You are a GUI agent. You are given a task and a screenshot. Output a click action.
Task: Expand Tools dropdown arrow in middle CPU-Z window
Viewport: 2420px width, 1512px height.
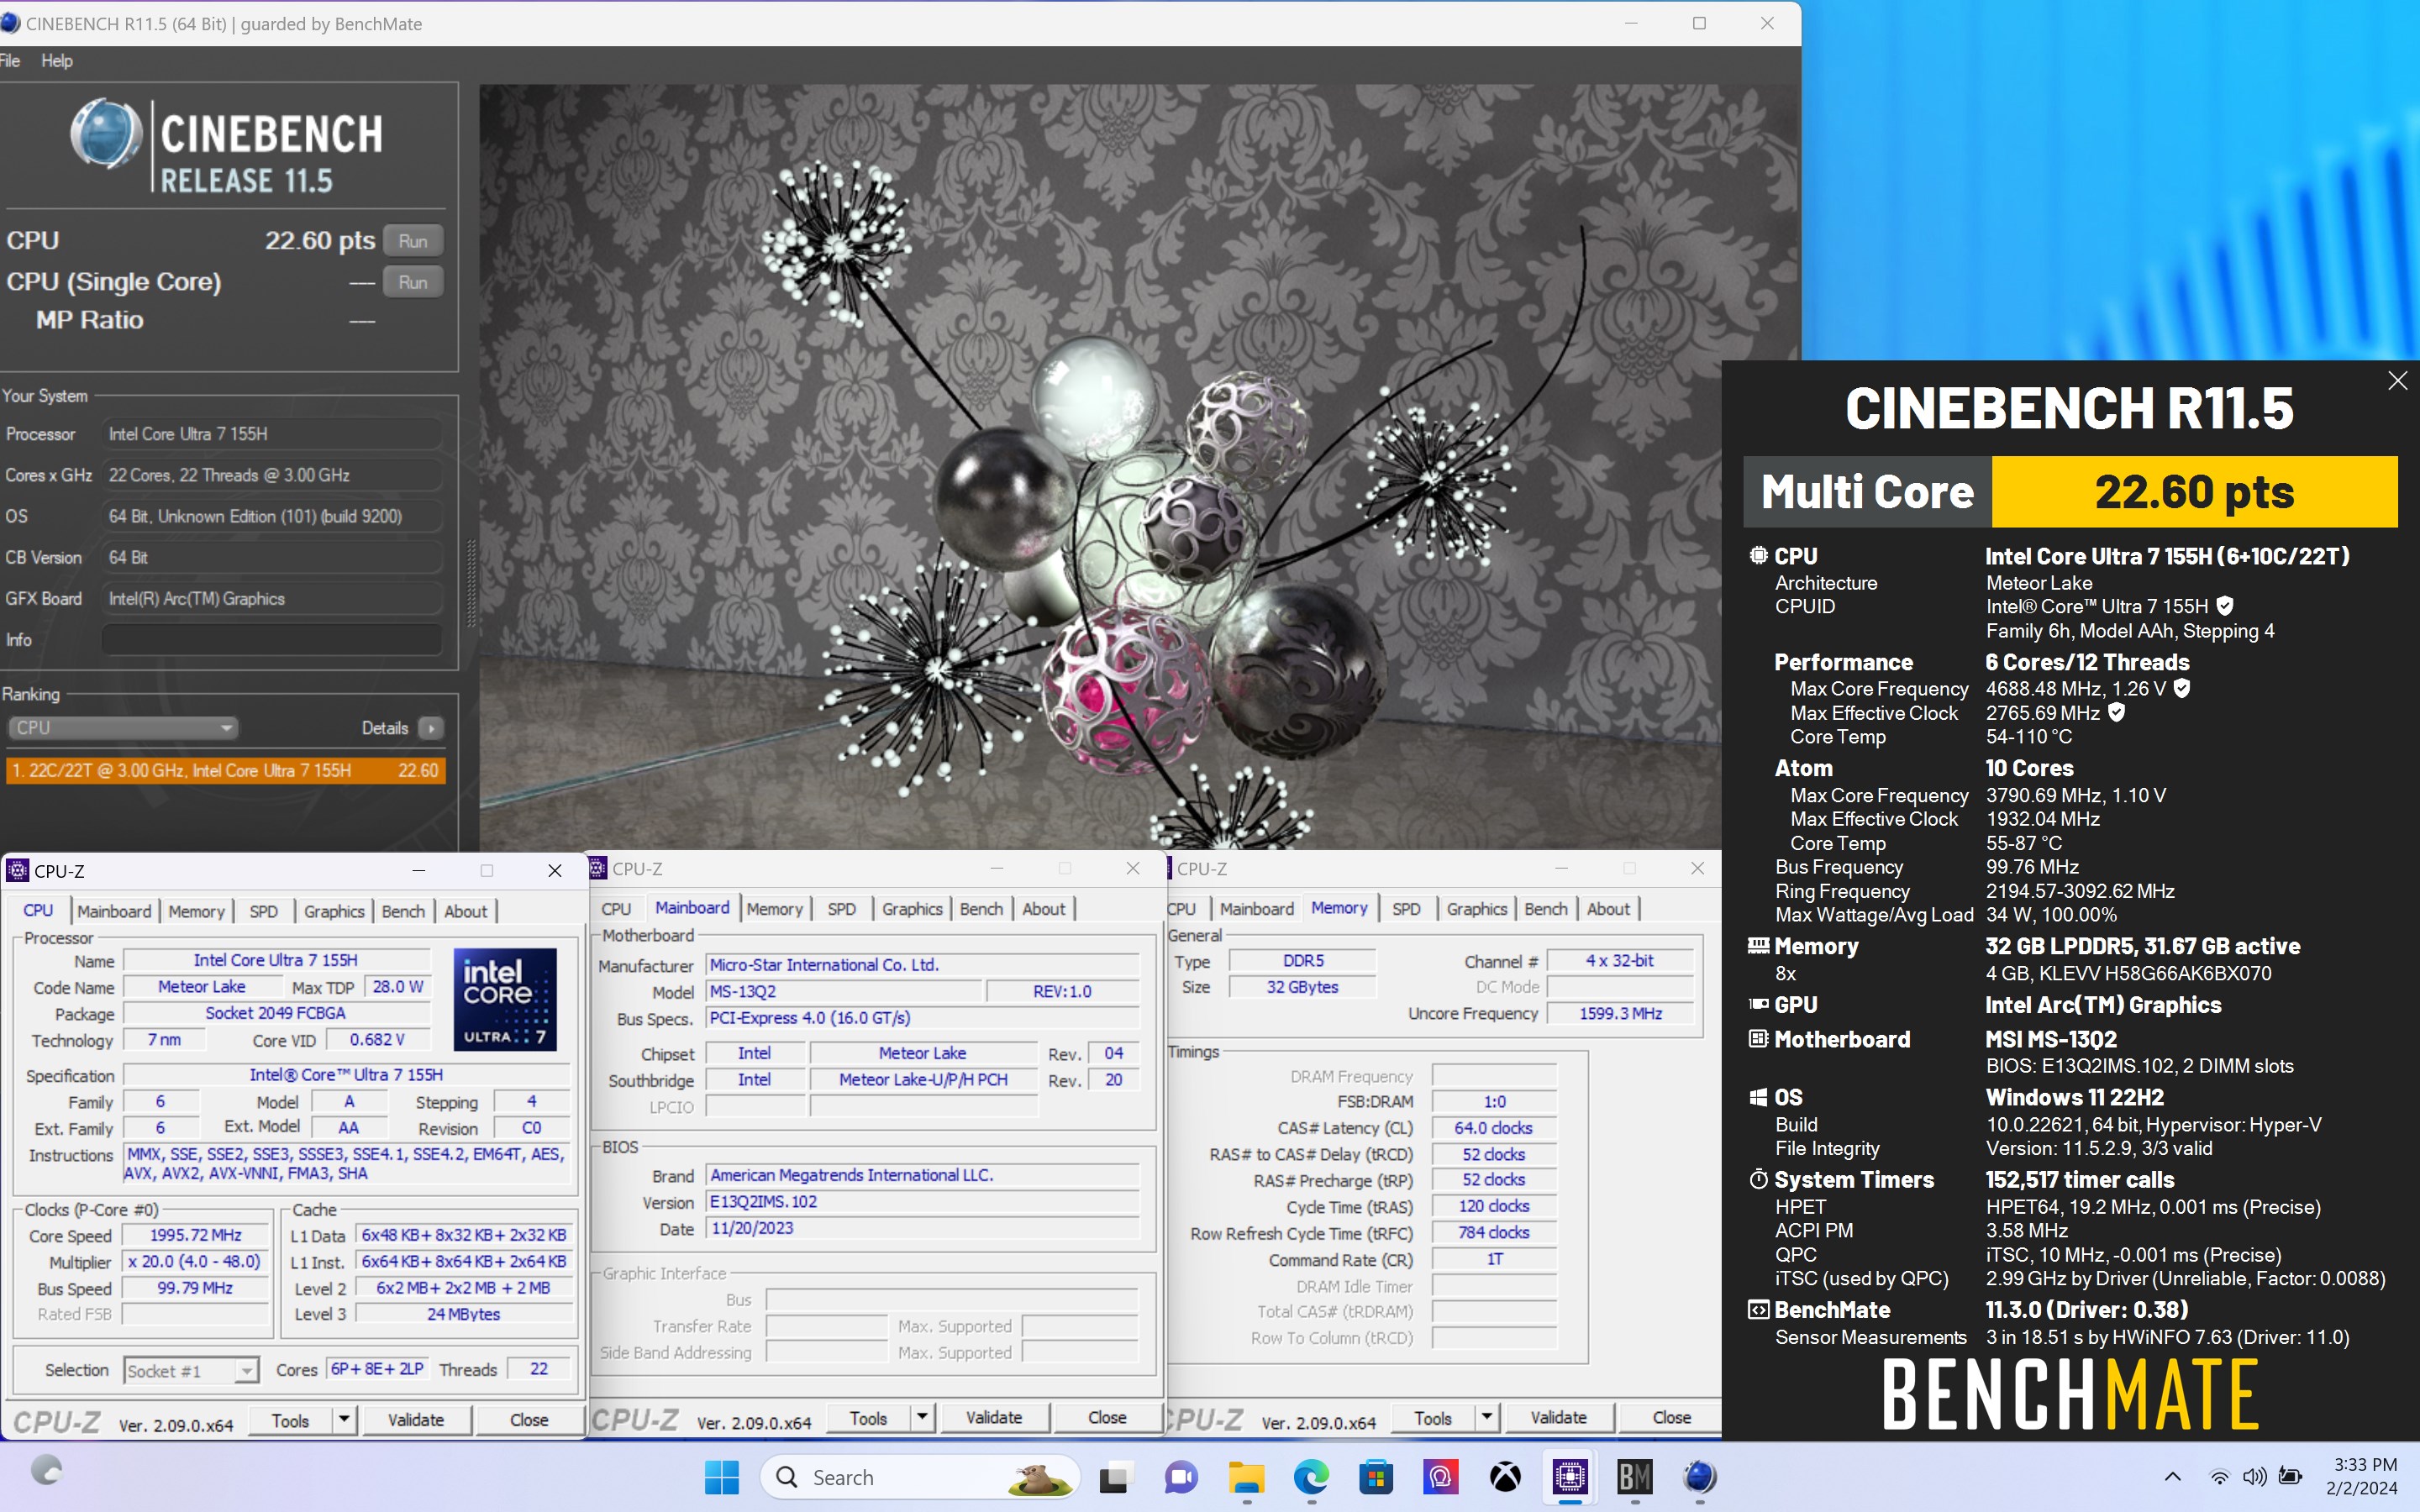tap(922, 1418)
